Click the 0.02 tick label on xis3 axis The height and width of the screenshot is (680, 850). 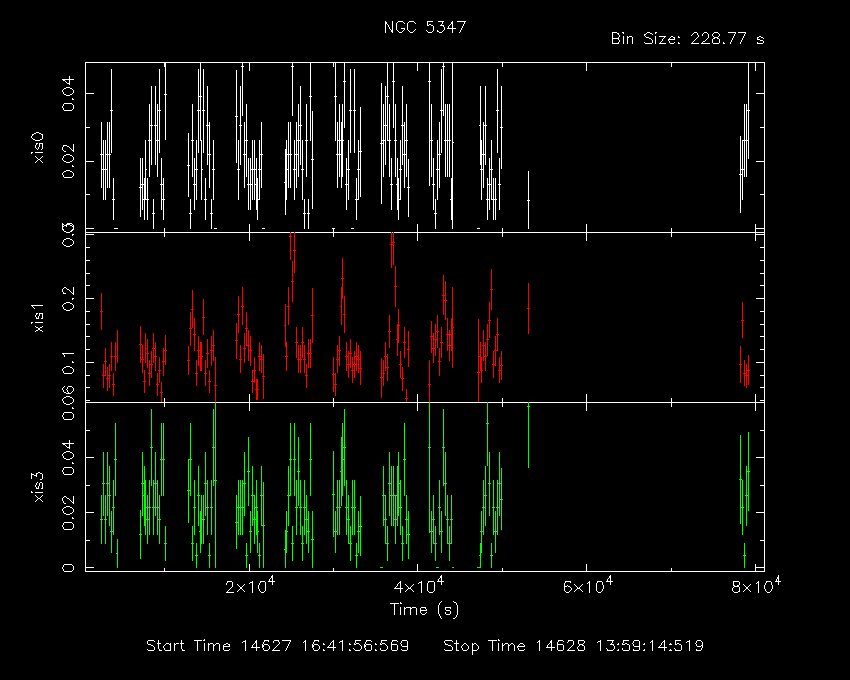coord(68,512)
